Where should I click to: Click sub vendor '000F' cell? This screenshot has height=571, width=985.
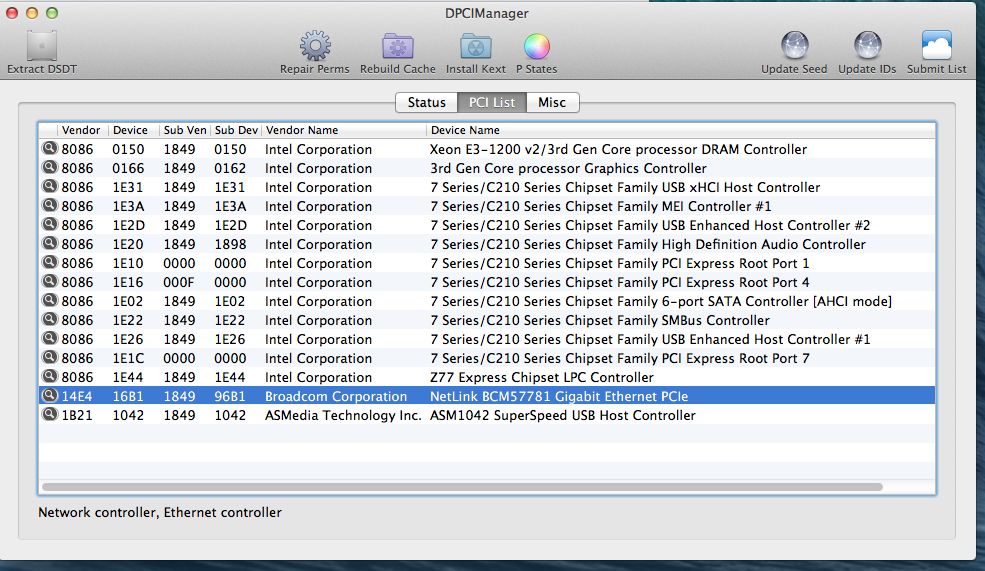coord(178,282)
